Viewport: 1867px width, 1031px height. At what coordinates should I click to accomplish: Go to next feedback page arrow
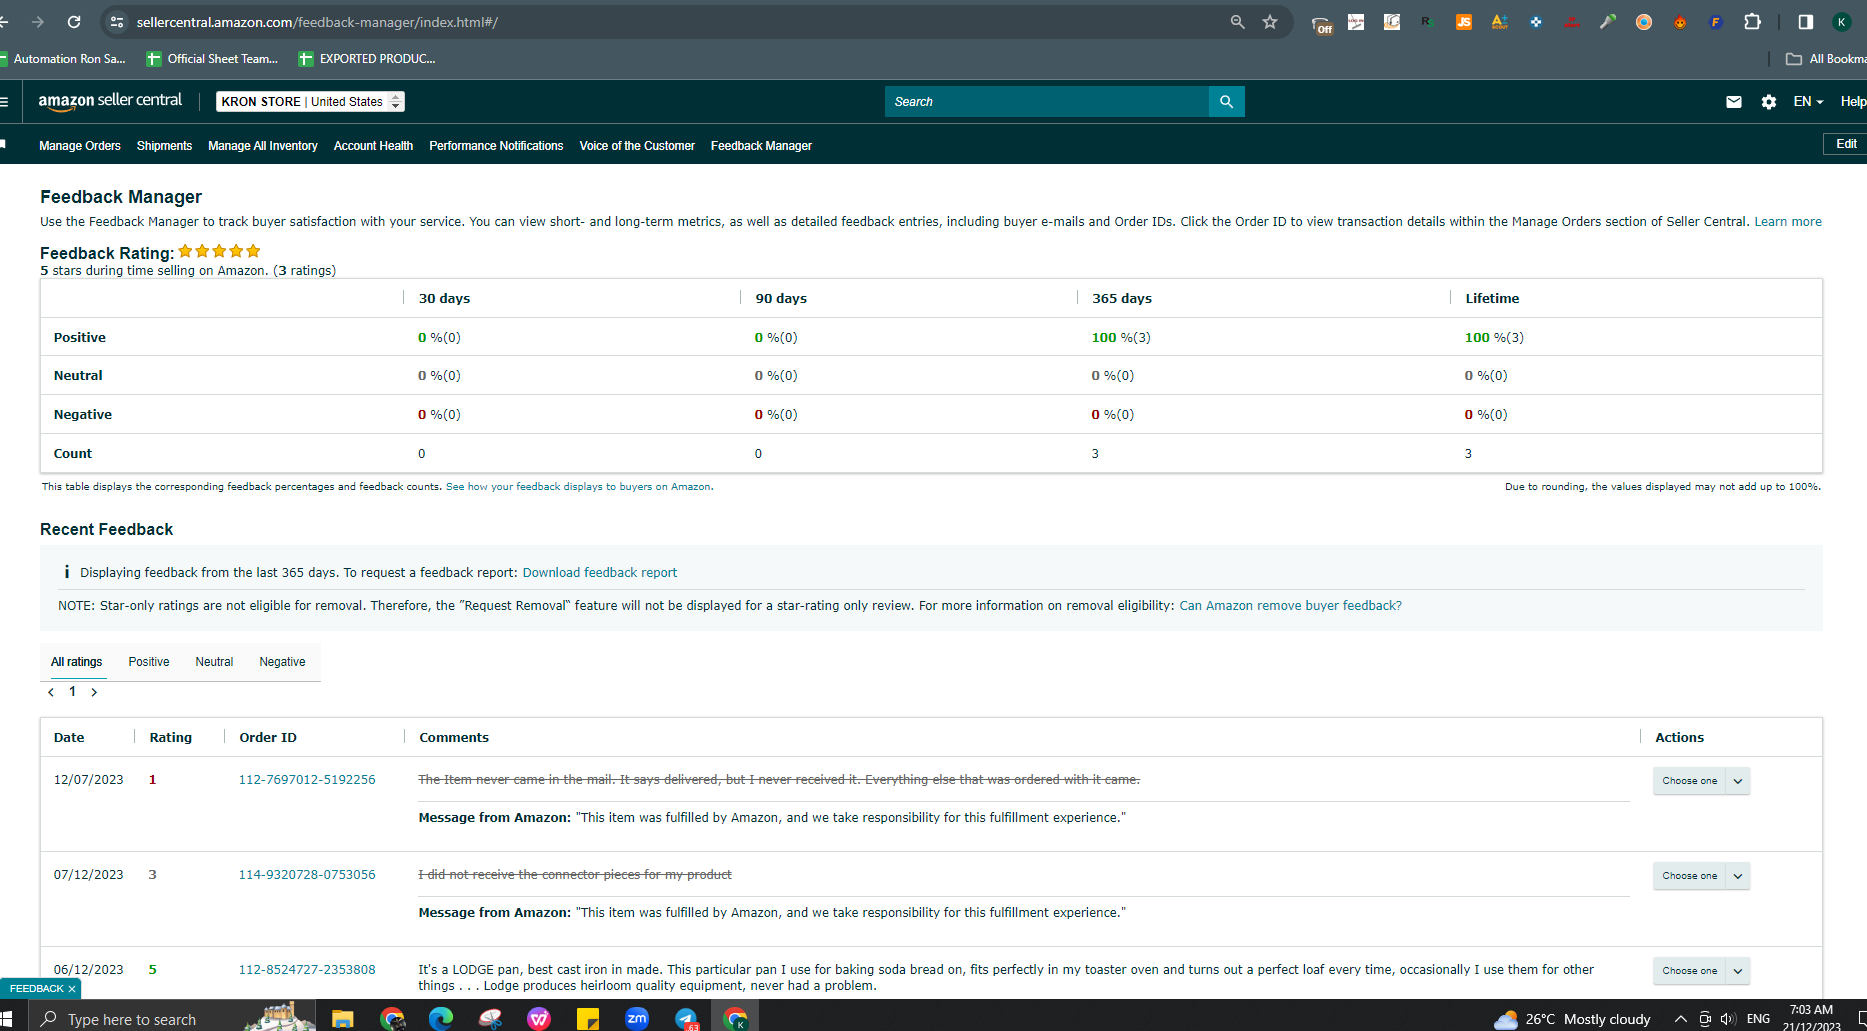[x=94, y=692]
